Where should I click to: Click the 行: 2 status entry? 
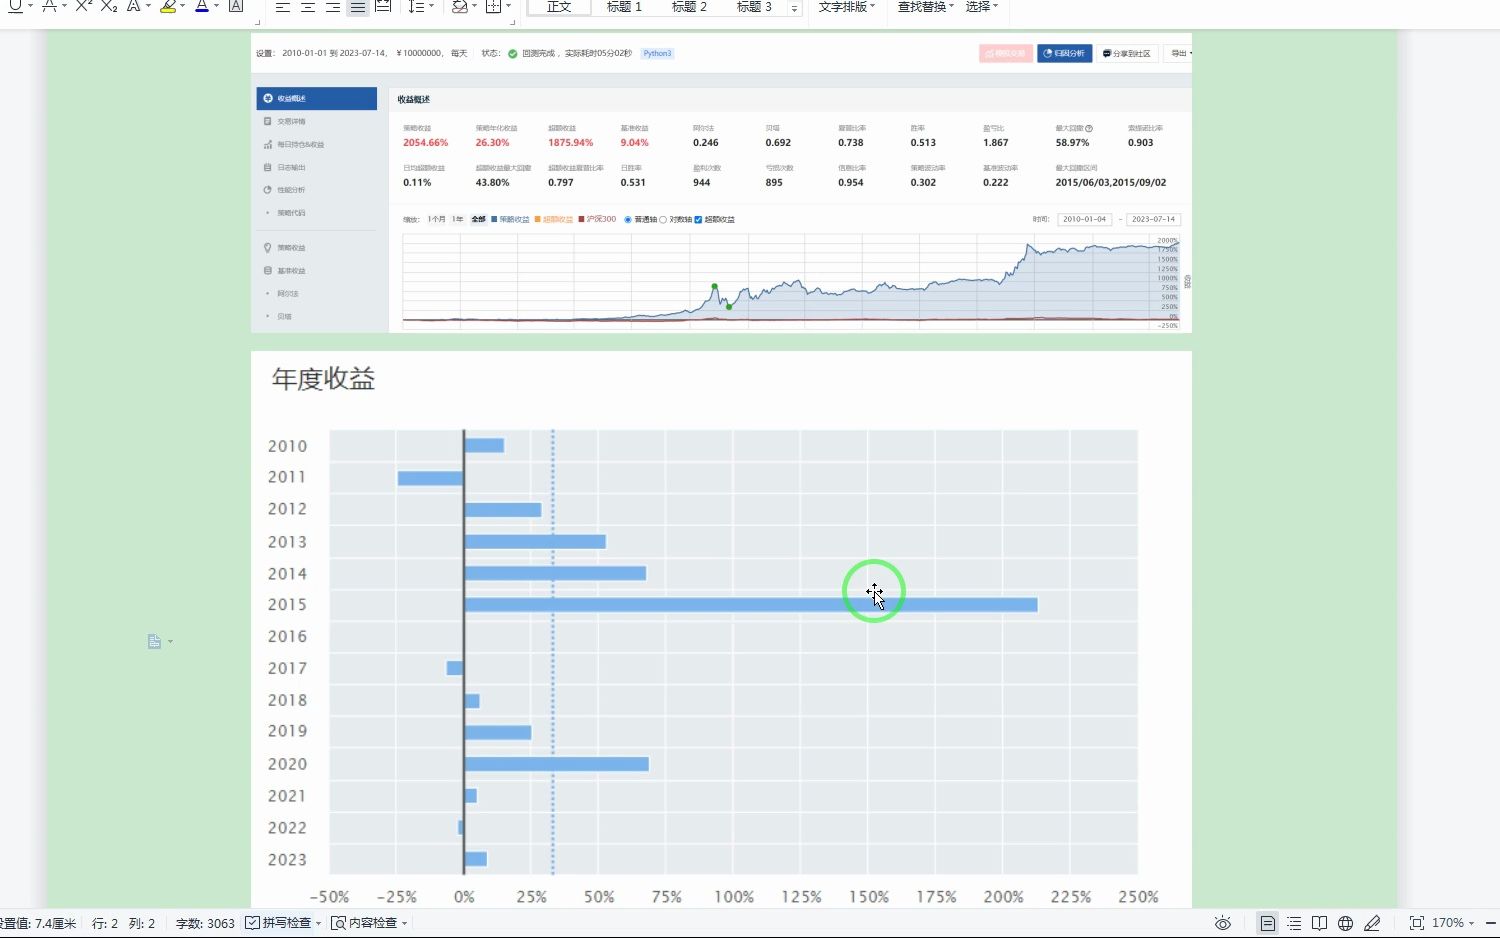click(105, 923)
